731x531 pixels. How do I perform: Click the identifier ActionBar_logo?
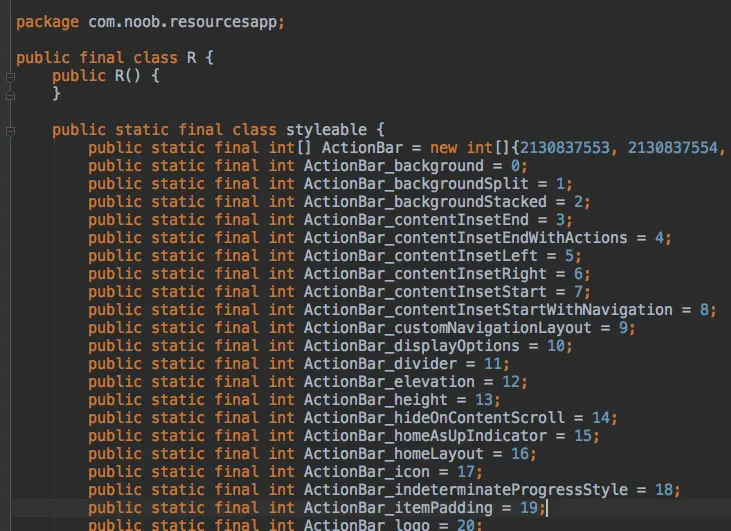click(367, 524)
